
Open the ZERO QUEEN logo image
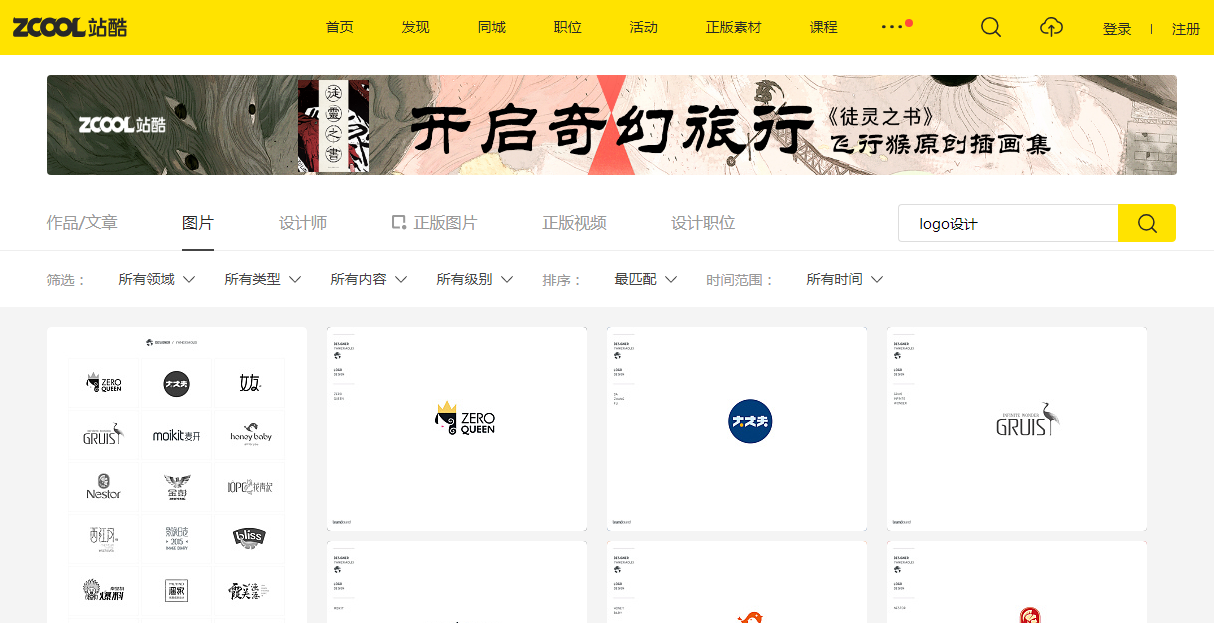[x=457, y=429]
